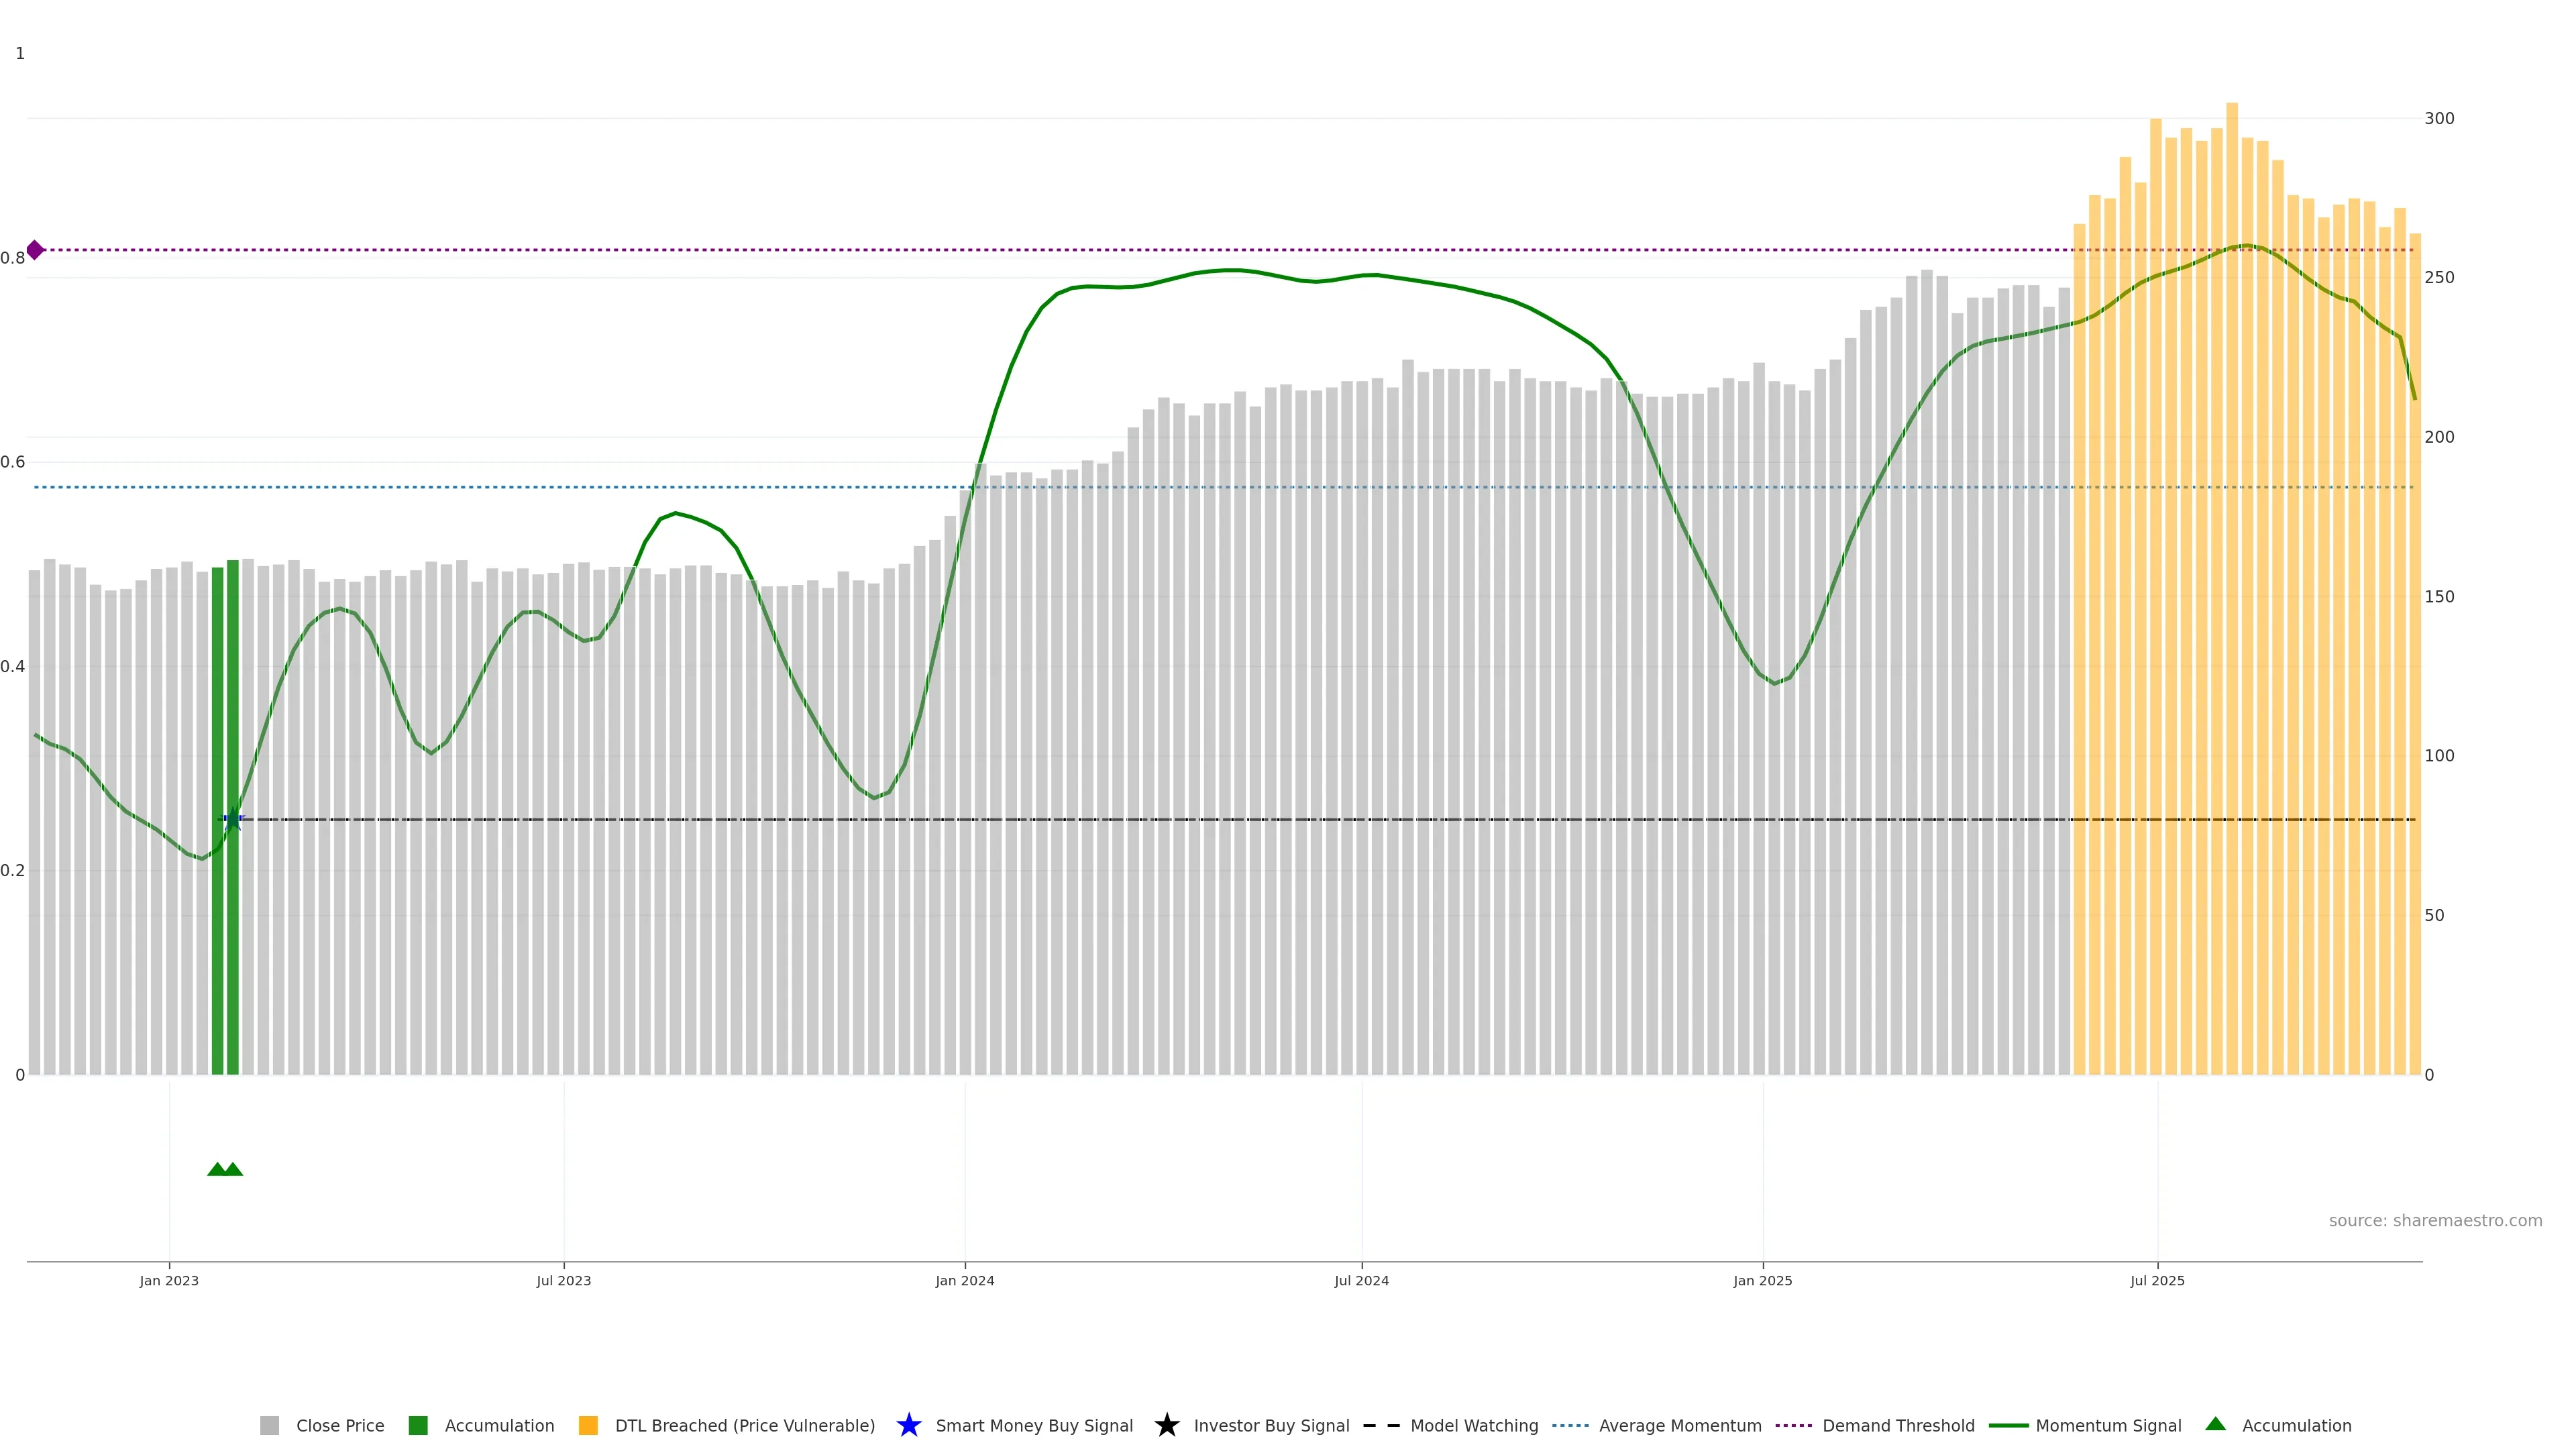This screenshot has width=2576, height=1449.
Task: Click the green Accumulation square legend icon
Action: pos(418,1425)
